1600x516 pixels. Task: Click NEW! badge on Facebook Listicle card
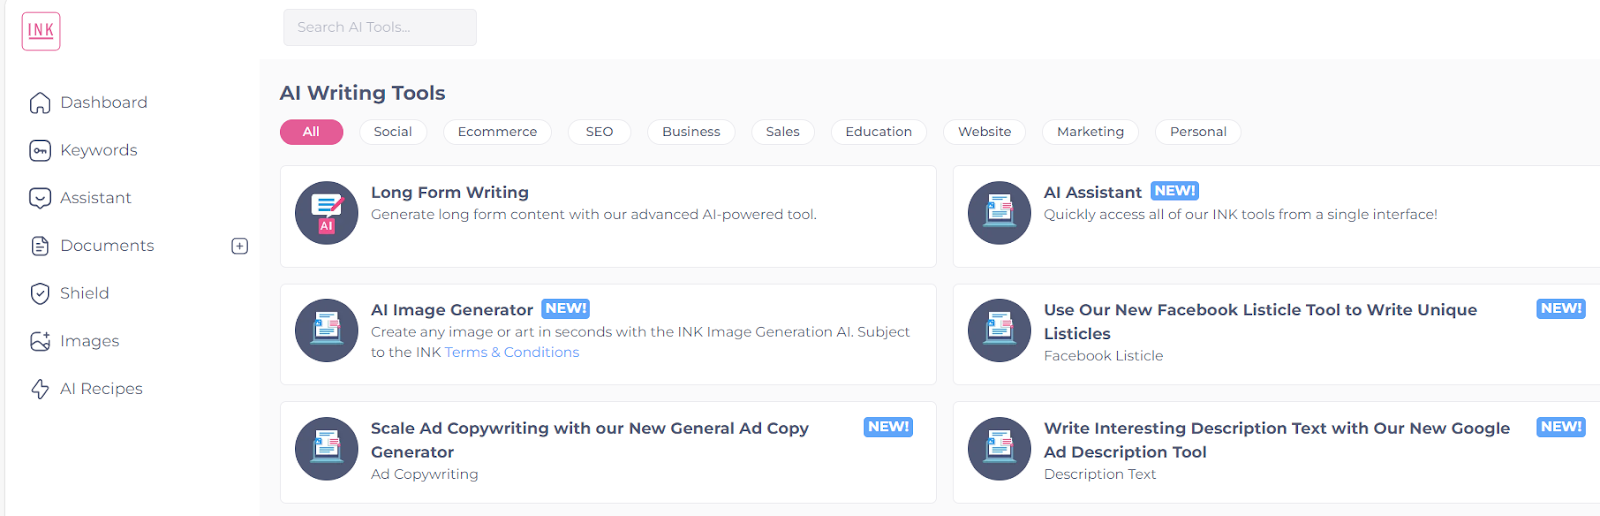point(1561,309)
